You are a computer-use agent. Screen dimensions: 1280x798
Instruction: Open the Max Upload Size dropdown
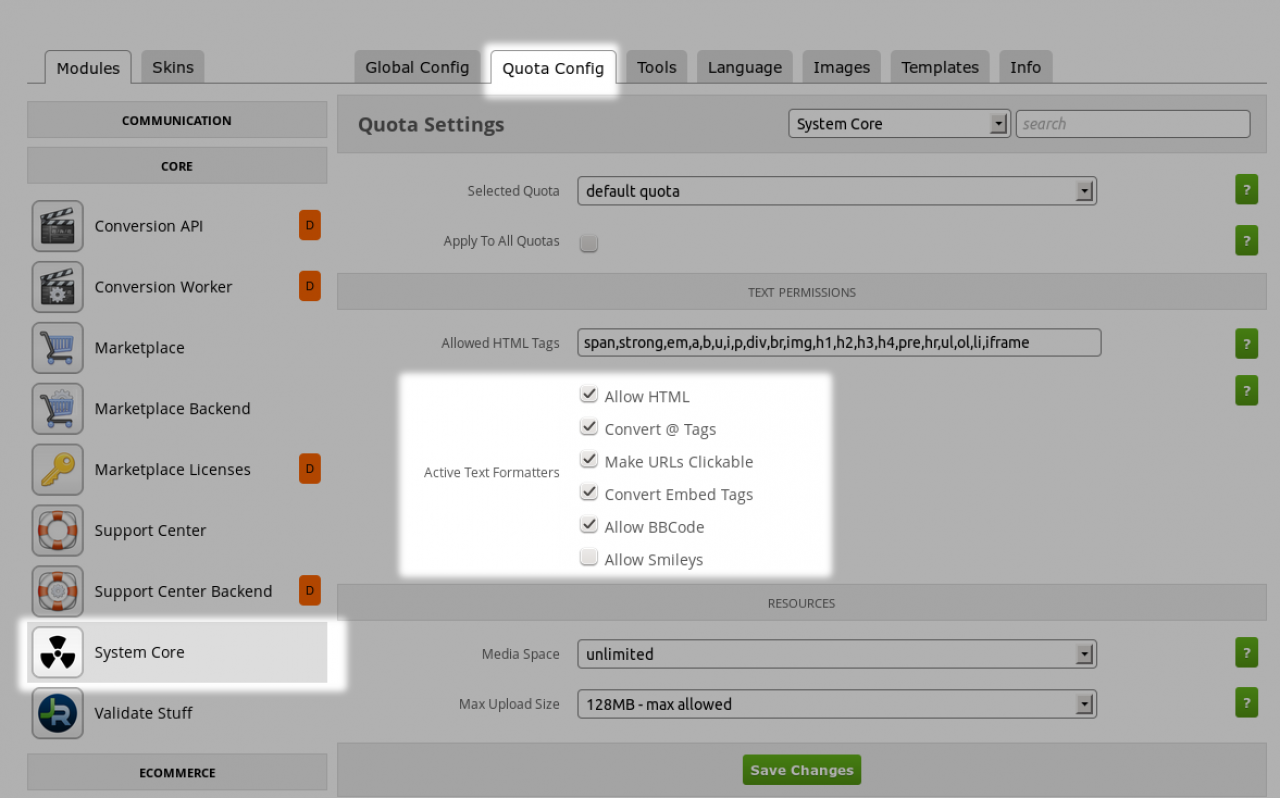[x=836, y=704]
